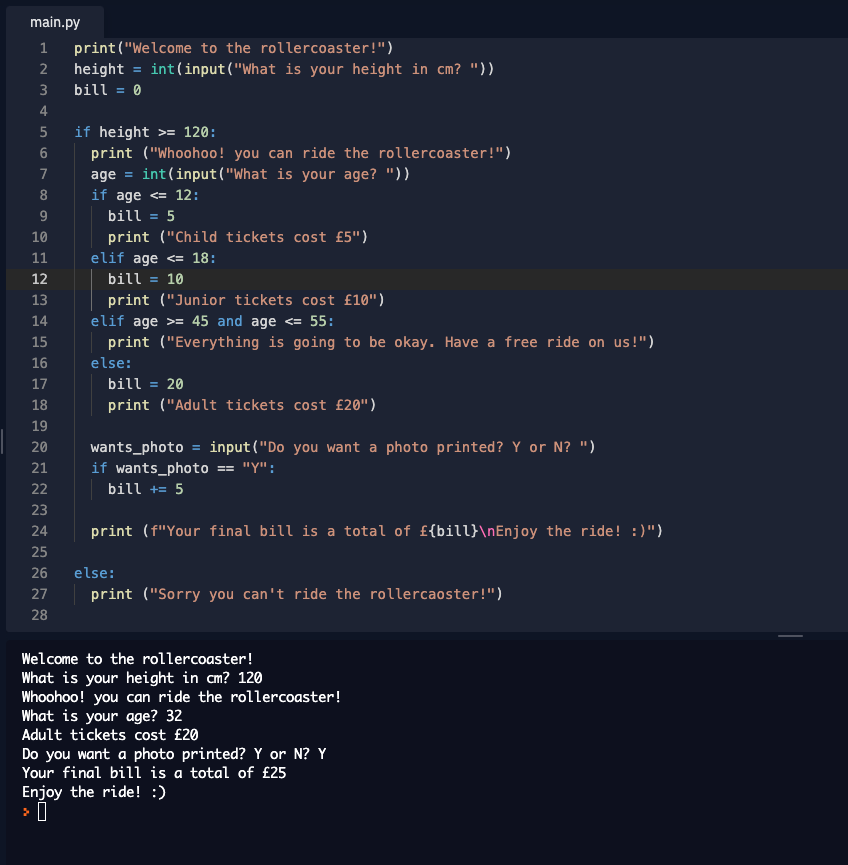Click the console/editor divider handle

[790, 636]
